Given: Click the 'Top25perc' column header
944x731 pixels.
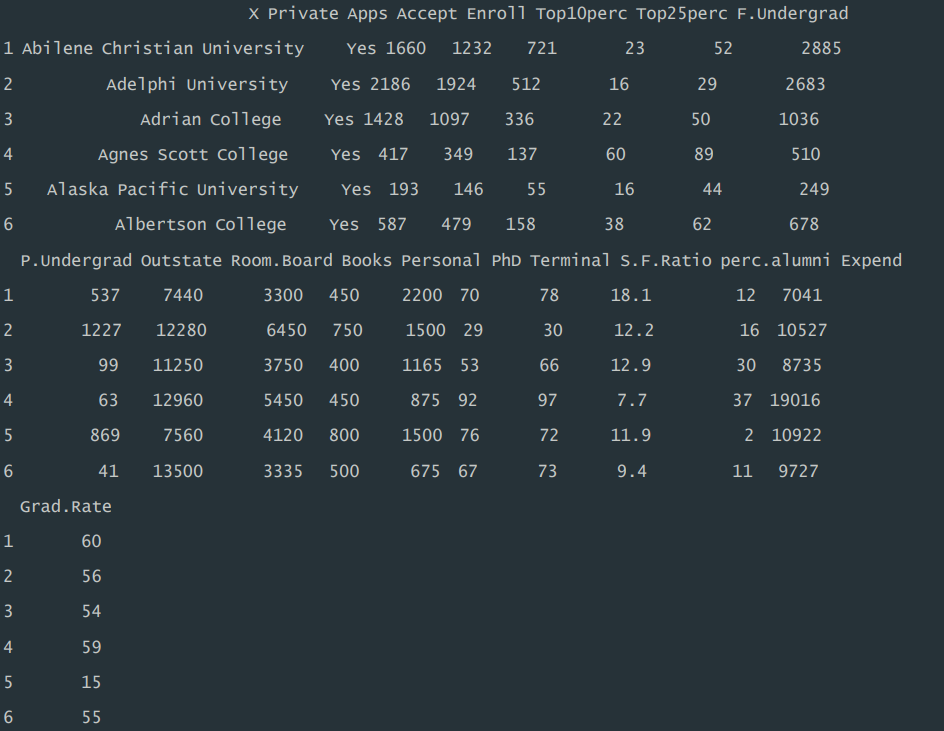Looking at the screenshot, I should click(682, 14).
